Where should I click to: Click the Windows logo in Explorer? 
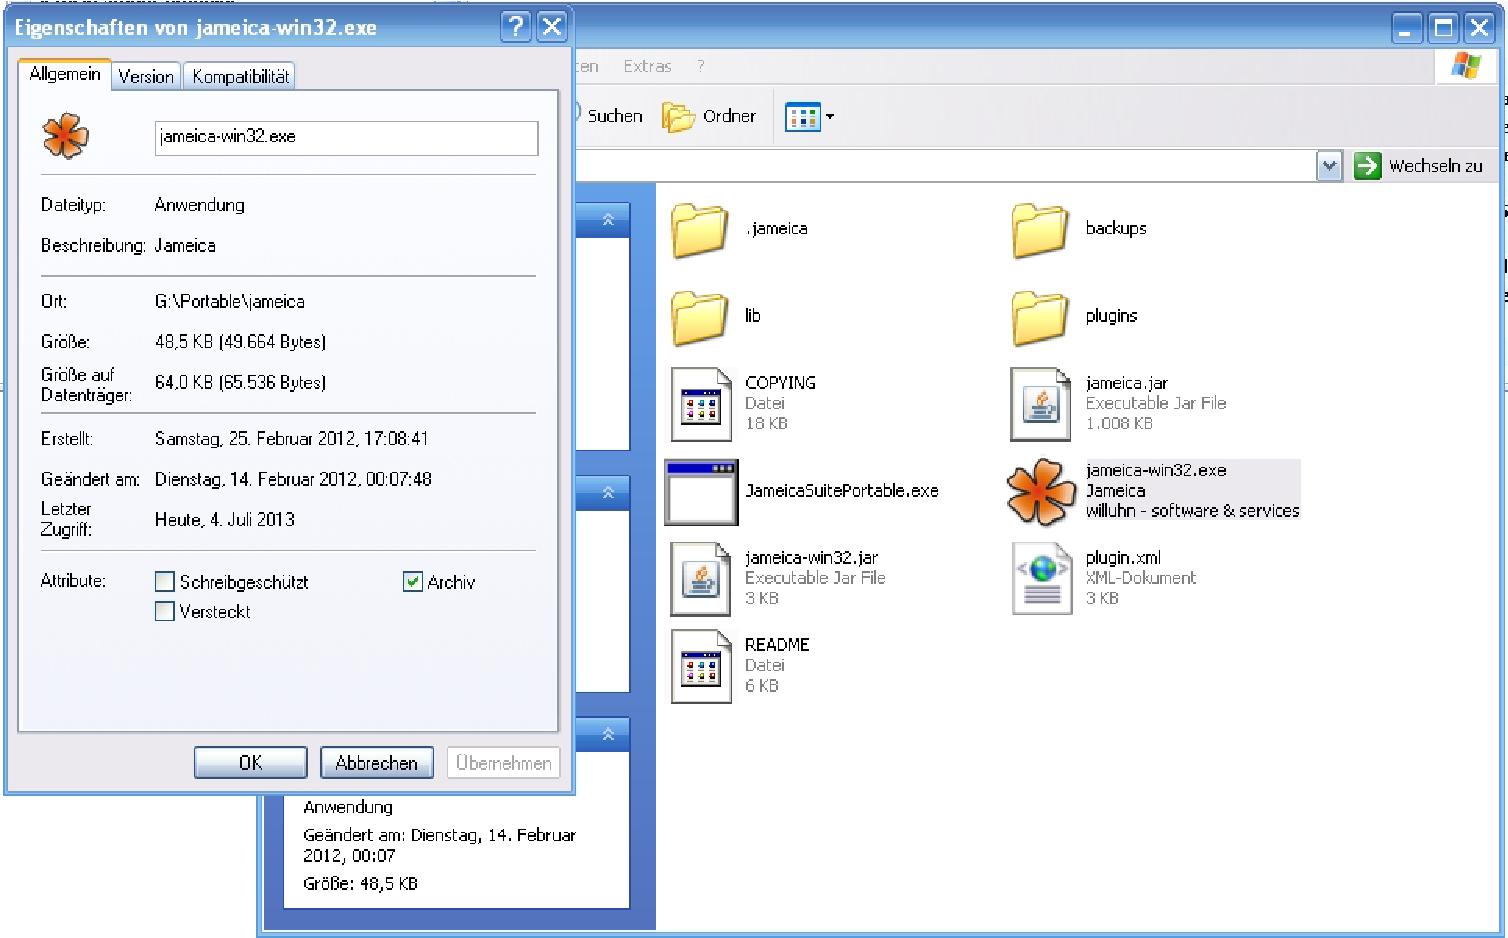click(x=1466, y=66)
